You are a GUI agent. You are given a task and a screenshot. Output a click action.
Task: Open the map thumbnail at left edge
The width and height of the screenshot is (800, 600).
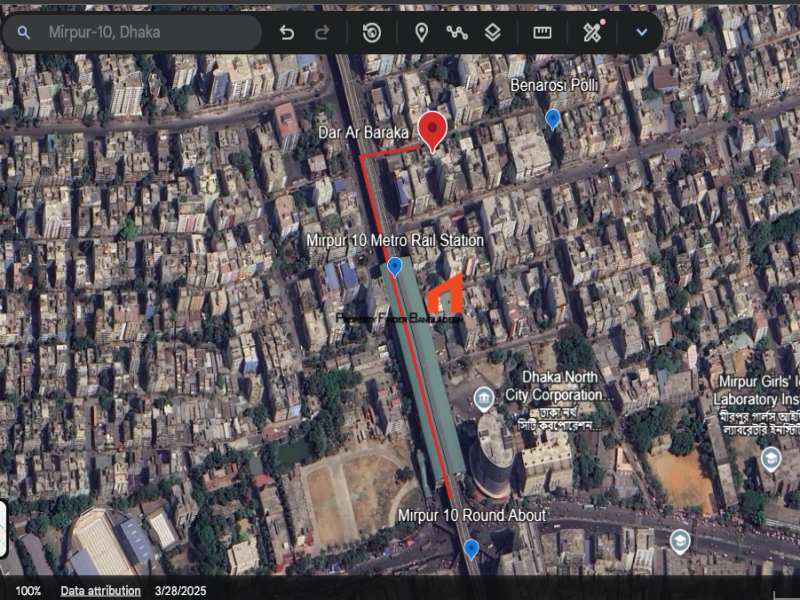click(3, 529)
